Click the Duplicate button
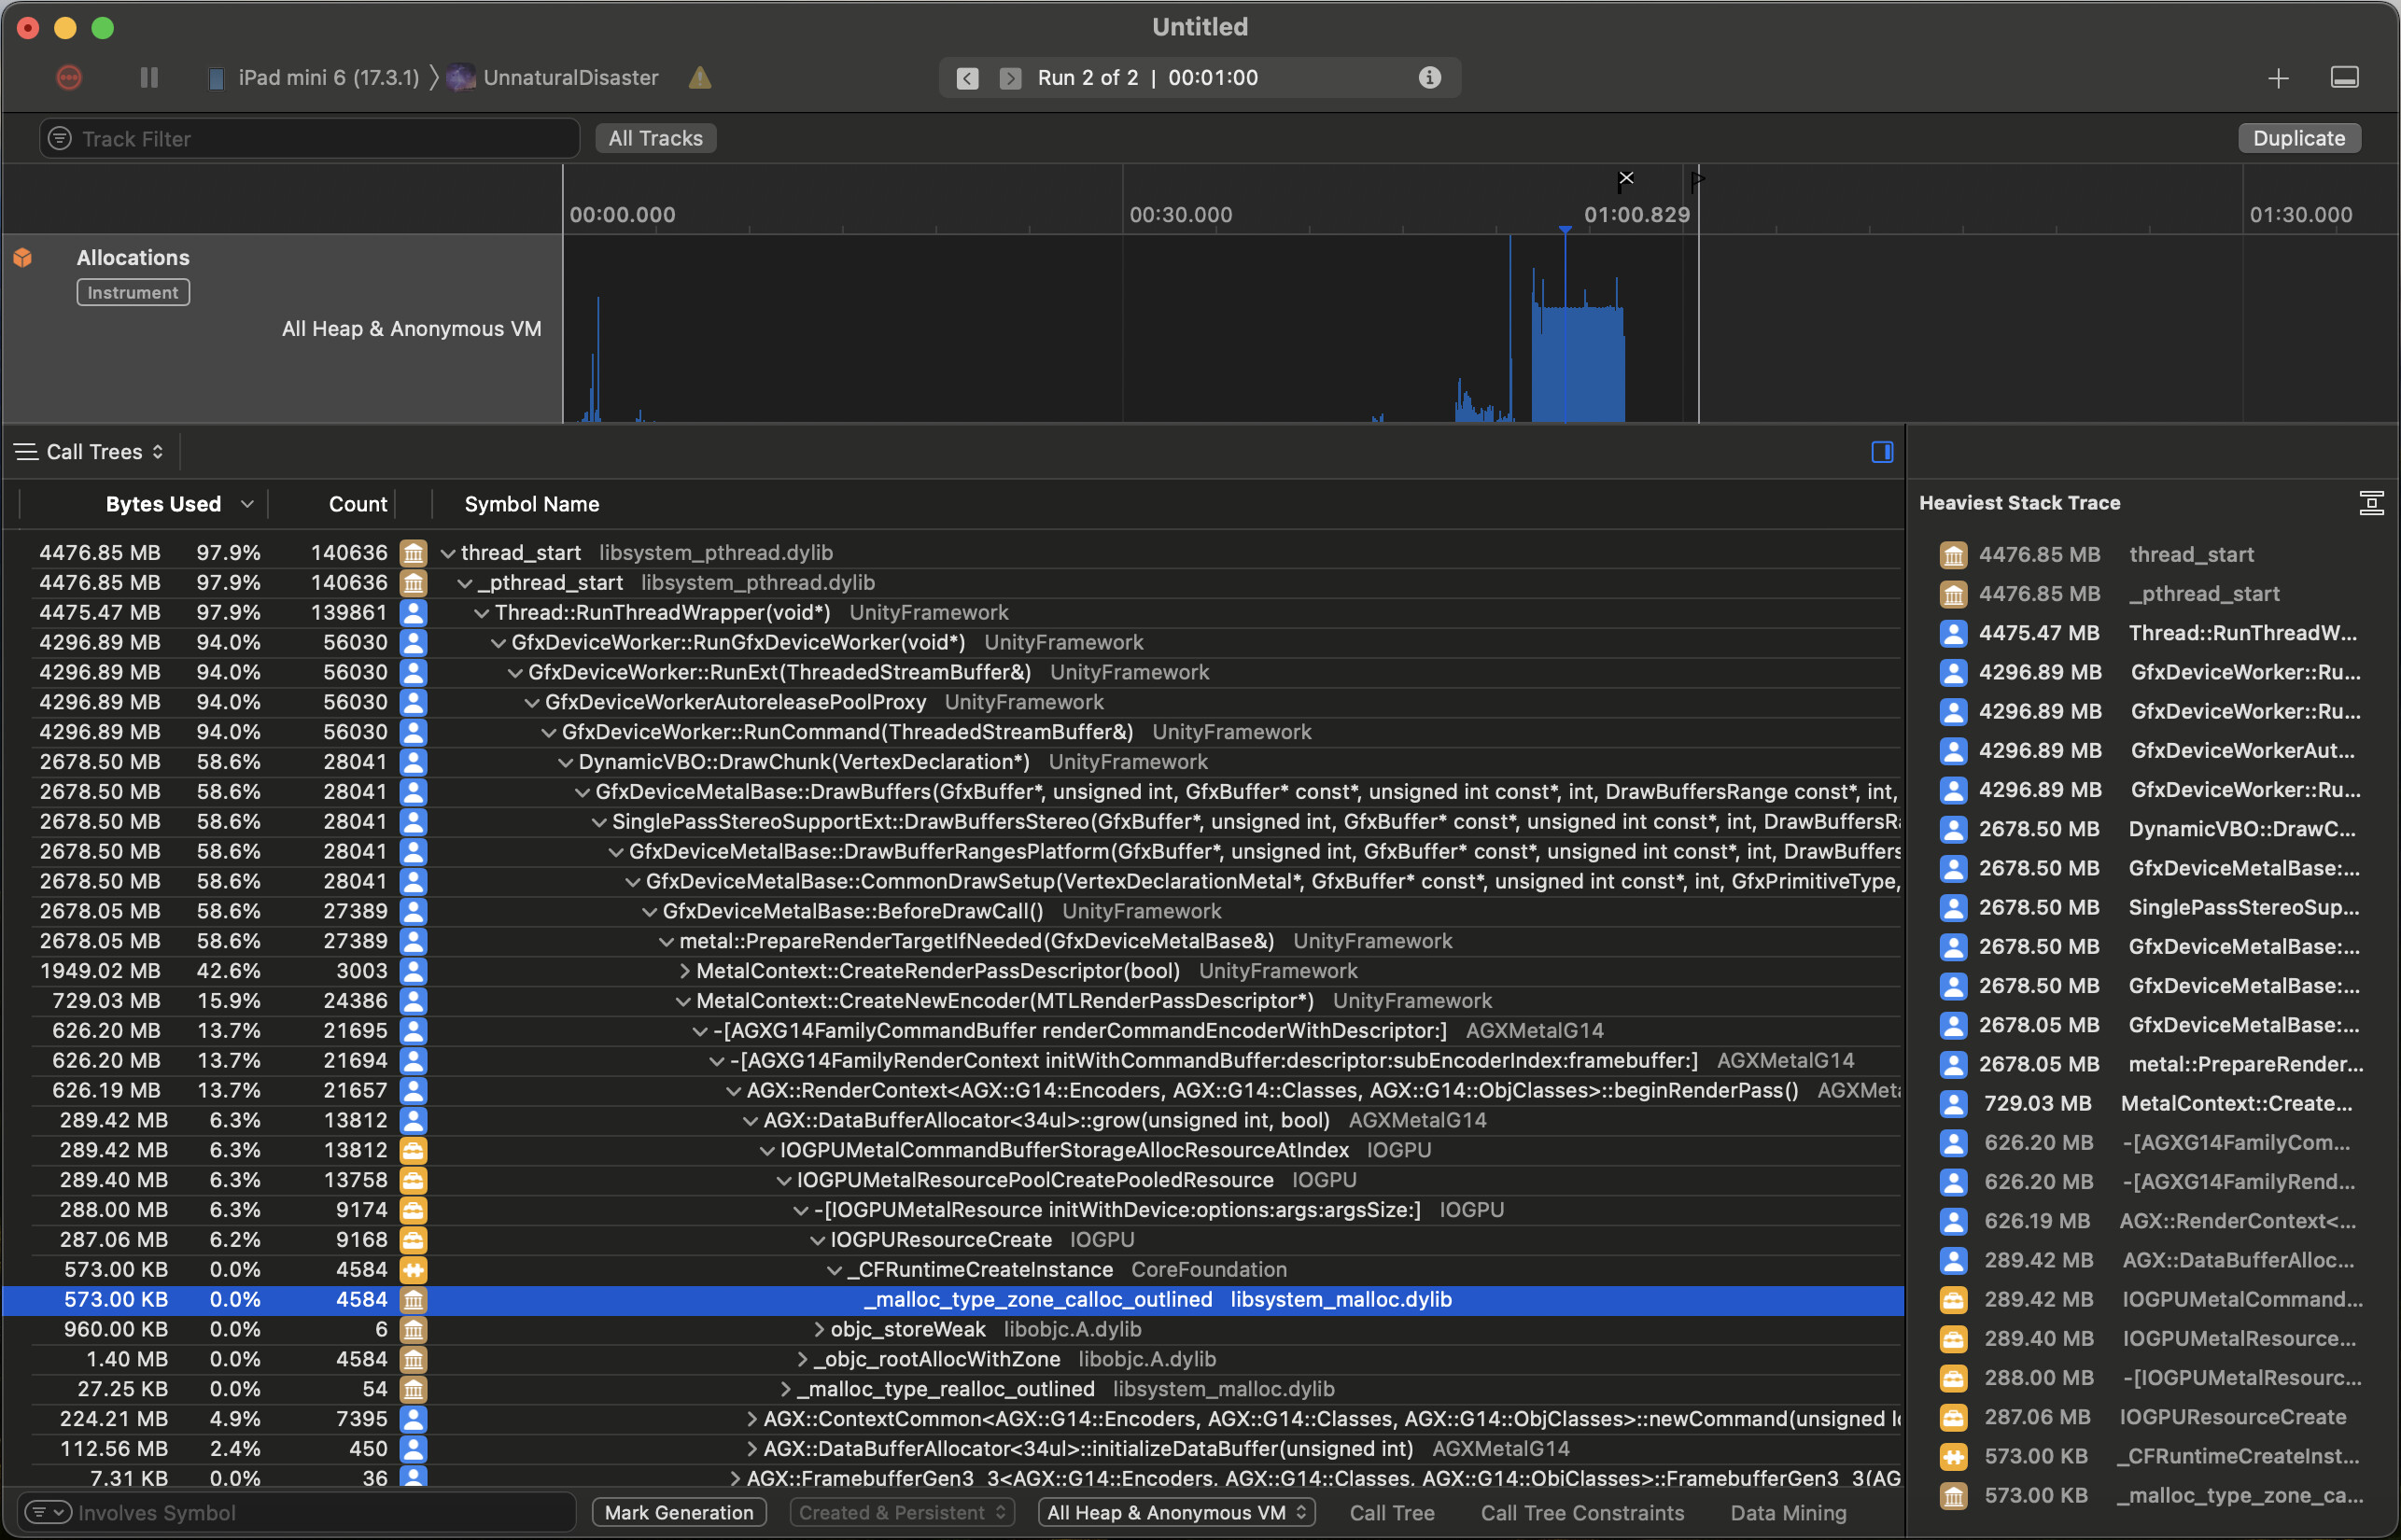The height and width of the screenshot is (1540, 2401). tap(2298, 137)
